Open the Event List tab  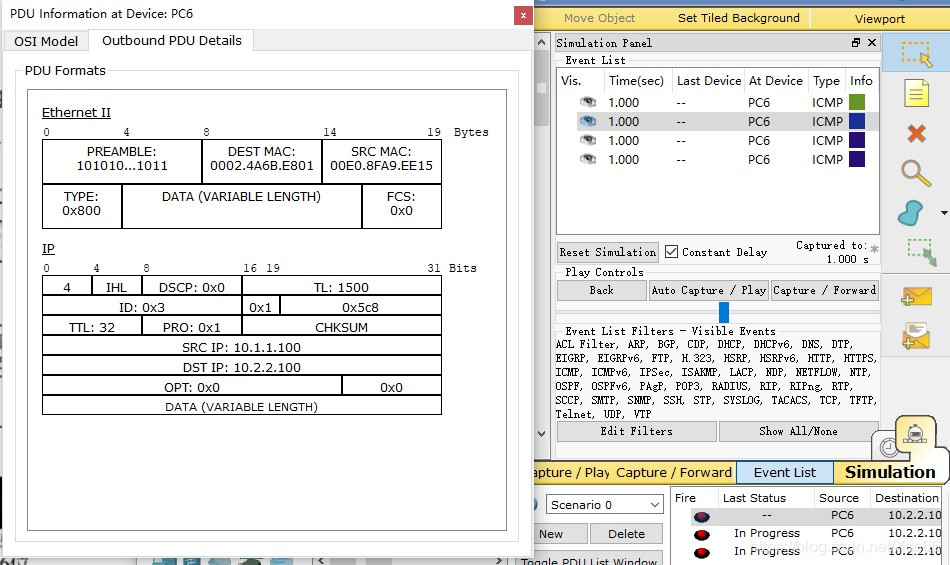(785, 472)
